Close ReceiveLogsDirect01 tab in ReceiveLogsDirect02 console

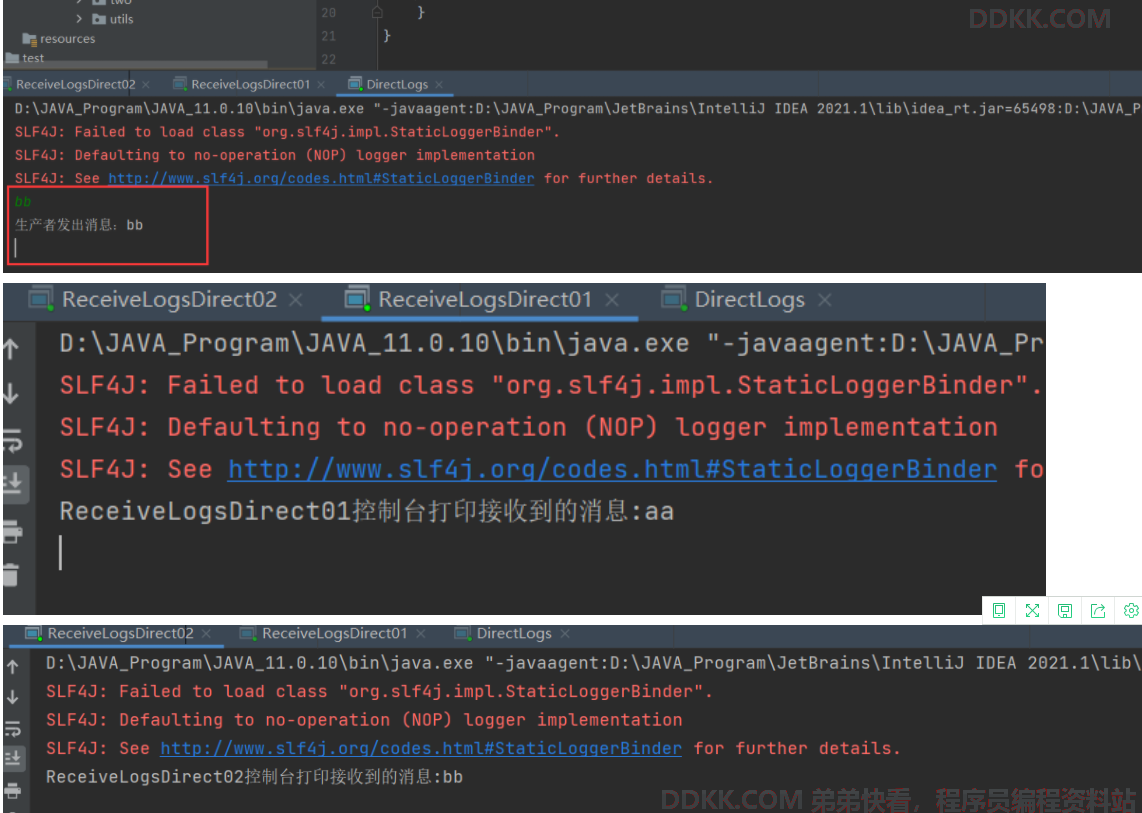click(420, 634)
